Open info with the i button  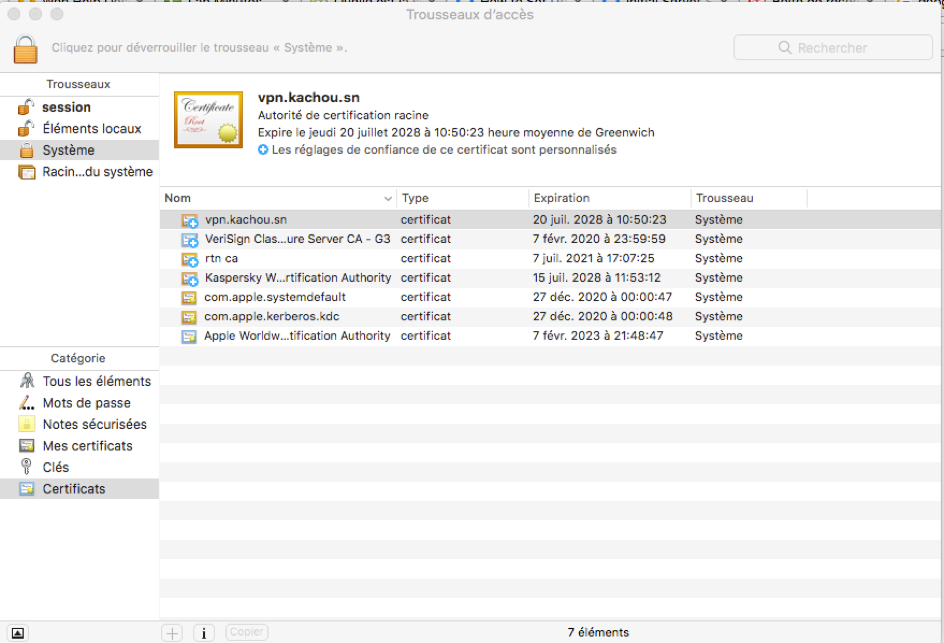pos(204,633)
